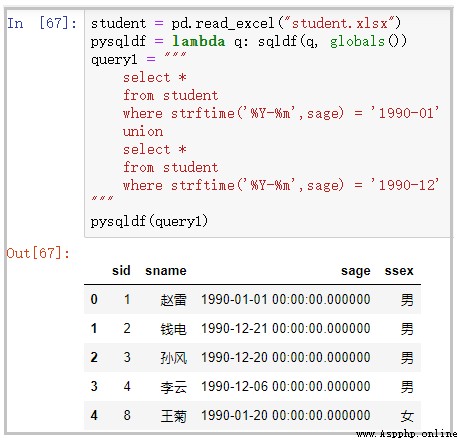458x440 pixels.
Task: Click the date cell 1990-12-21 00:00:00.000000
Action: 286,328
